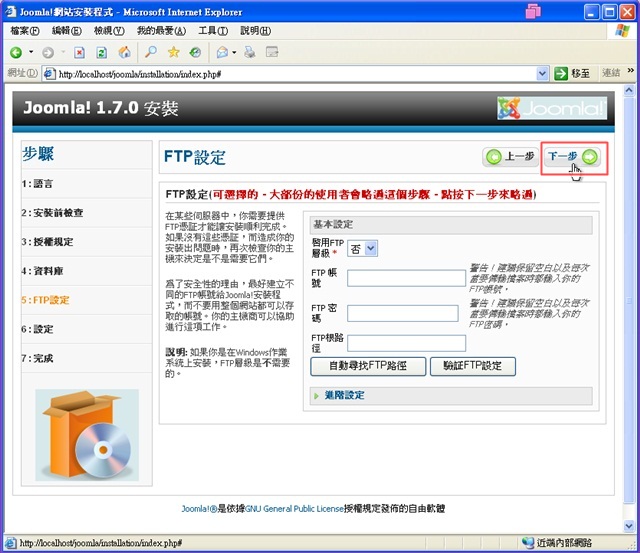Go to the Home page icon
Image resolution: width=640 pixels, height=553 pixels.
(x=124, y=52)
